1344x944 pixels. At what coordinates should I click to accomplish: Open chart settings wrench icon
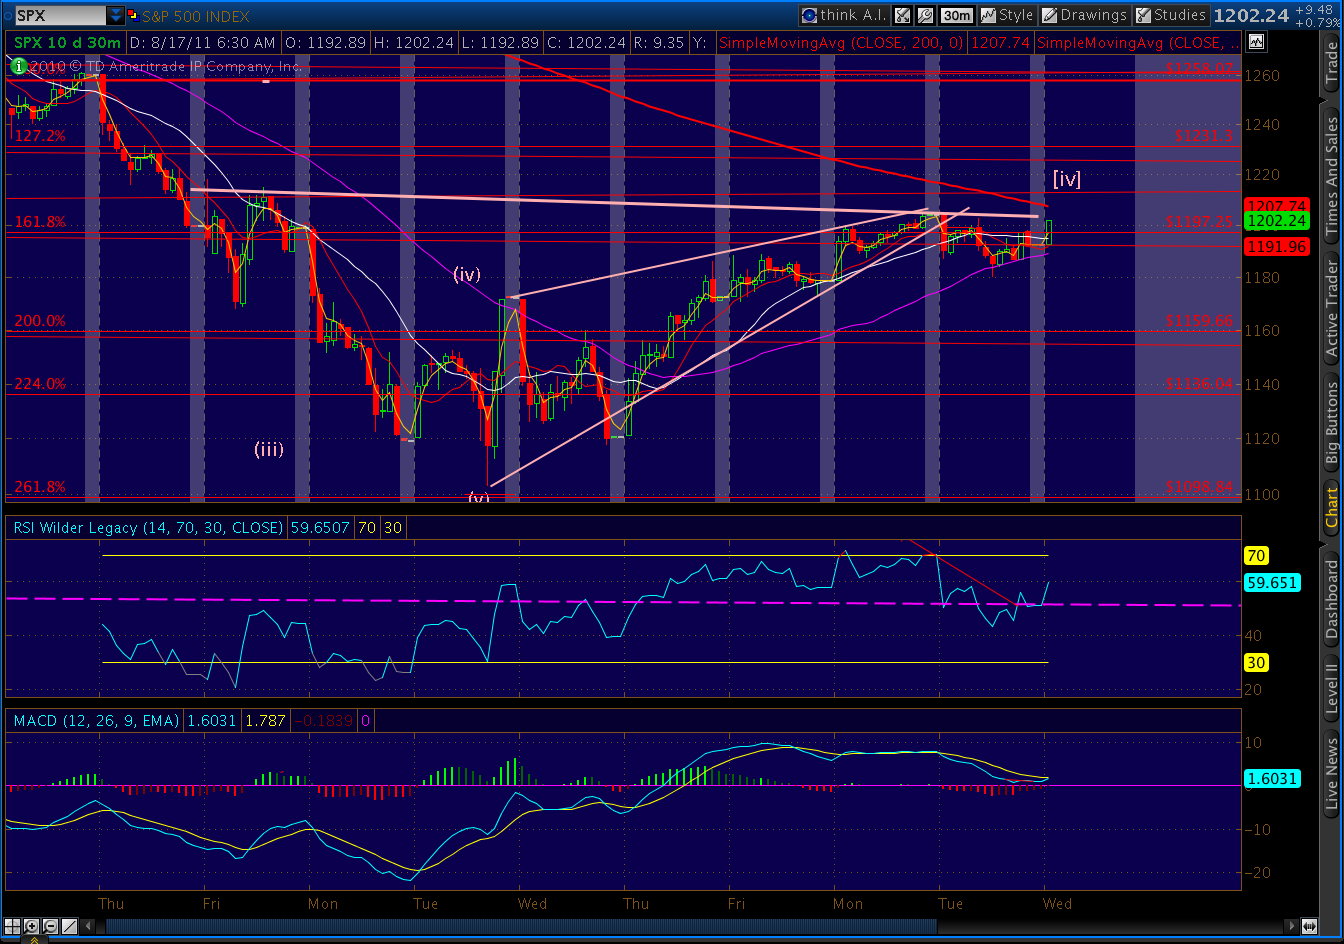click(x=925, y=15)
